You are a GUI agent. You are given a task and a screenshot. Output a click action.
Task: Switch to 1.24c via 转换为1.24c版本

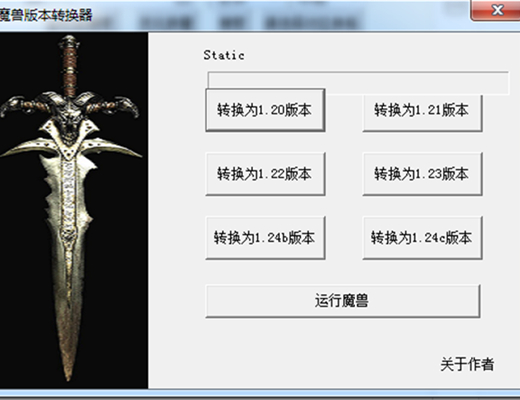(422, 238)
